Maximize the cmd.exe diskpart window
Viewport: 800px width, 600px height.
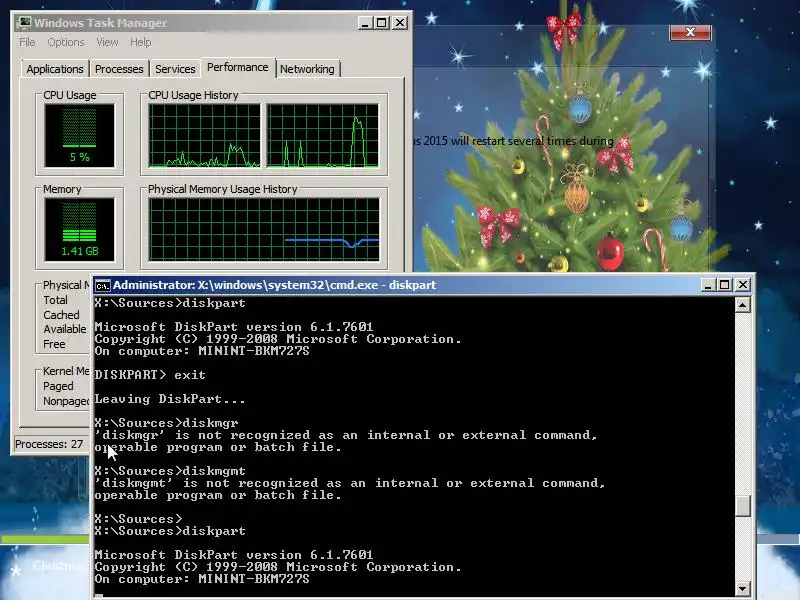724,285
